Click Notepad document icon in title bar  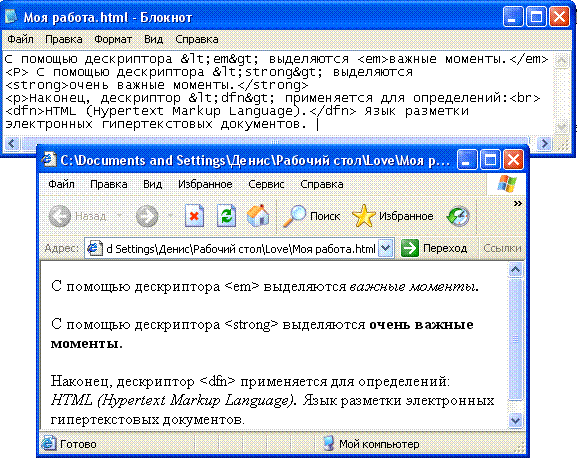point(11,16)
